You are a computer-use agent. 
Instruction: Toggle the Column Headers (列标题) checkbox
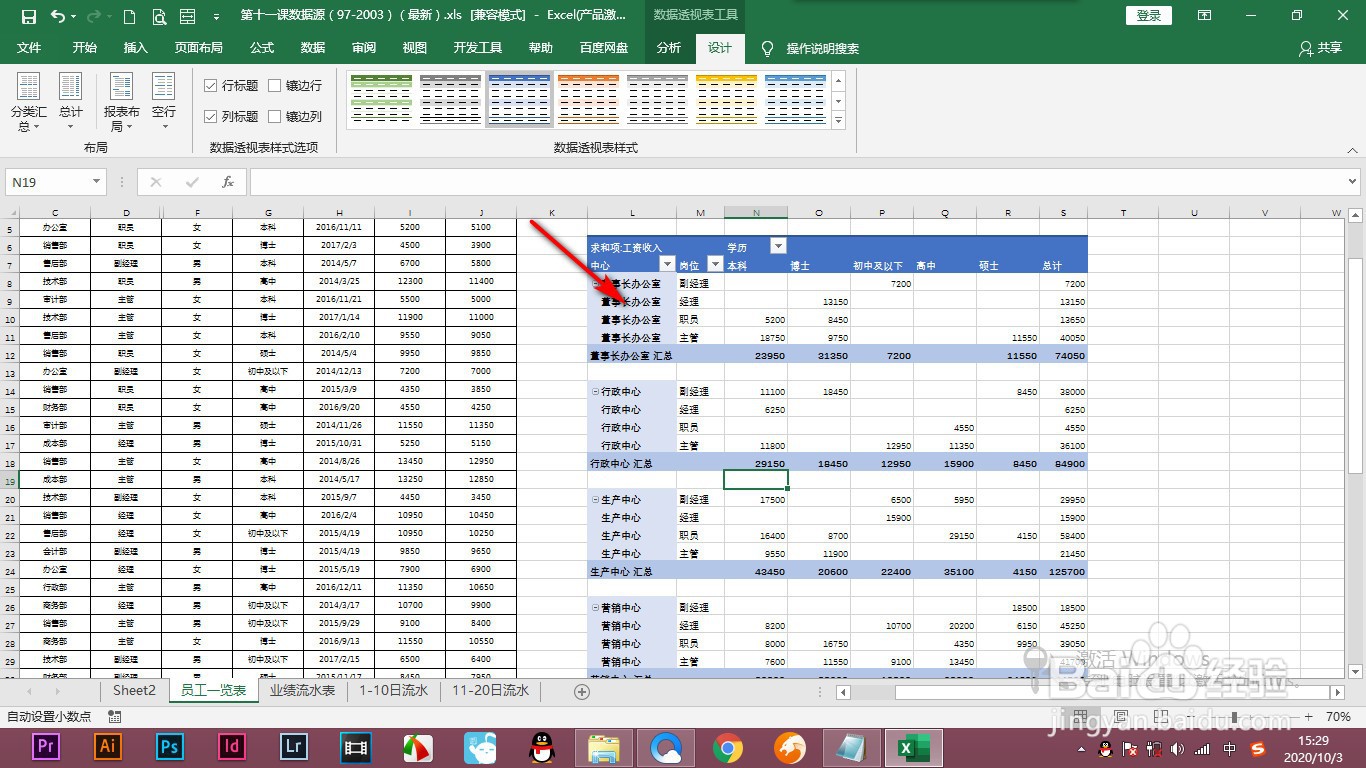tap(211, 116)
